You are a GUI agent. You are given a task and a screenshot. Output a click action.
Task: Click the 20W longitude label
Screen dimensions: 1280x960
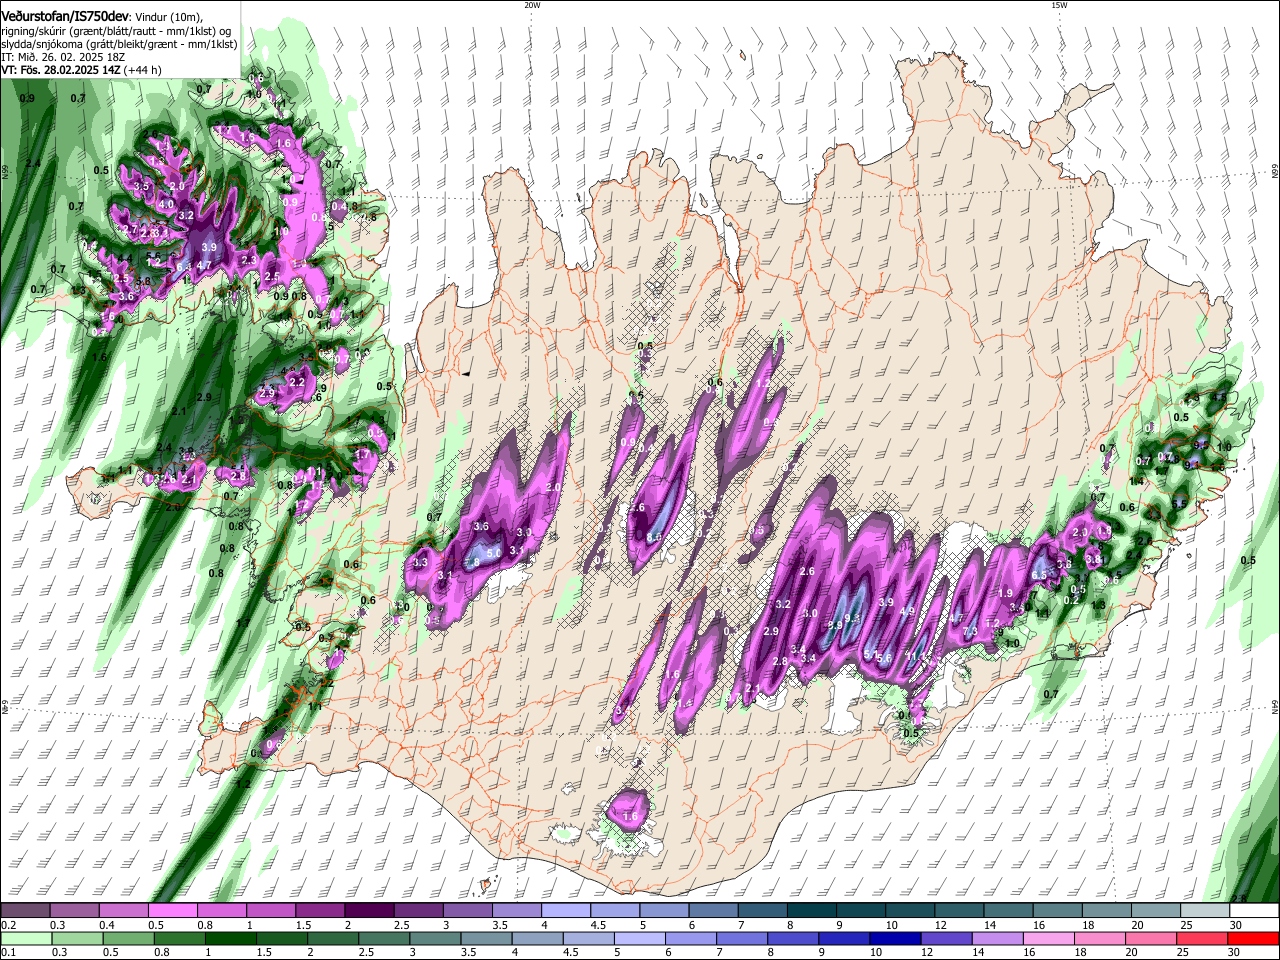(532, 4)
